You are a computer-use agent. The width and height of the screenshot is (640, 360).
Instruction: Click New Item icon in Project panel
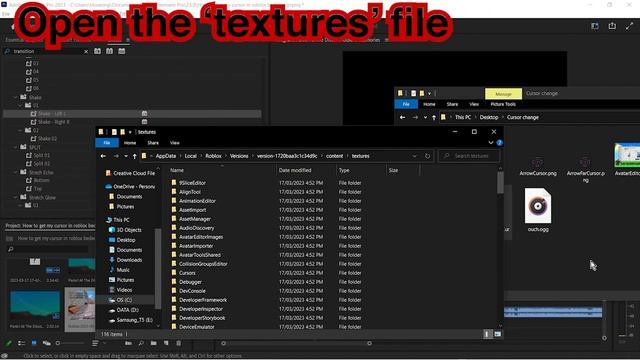166,343
